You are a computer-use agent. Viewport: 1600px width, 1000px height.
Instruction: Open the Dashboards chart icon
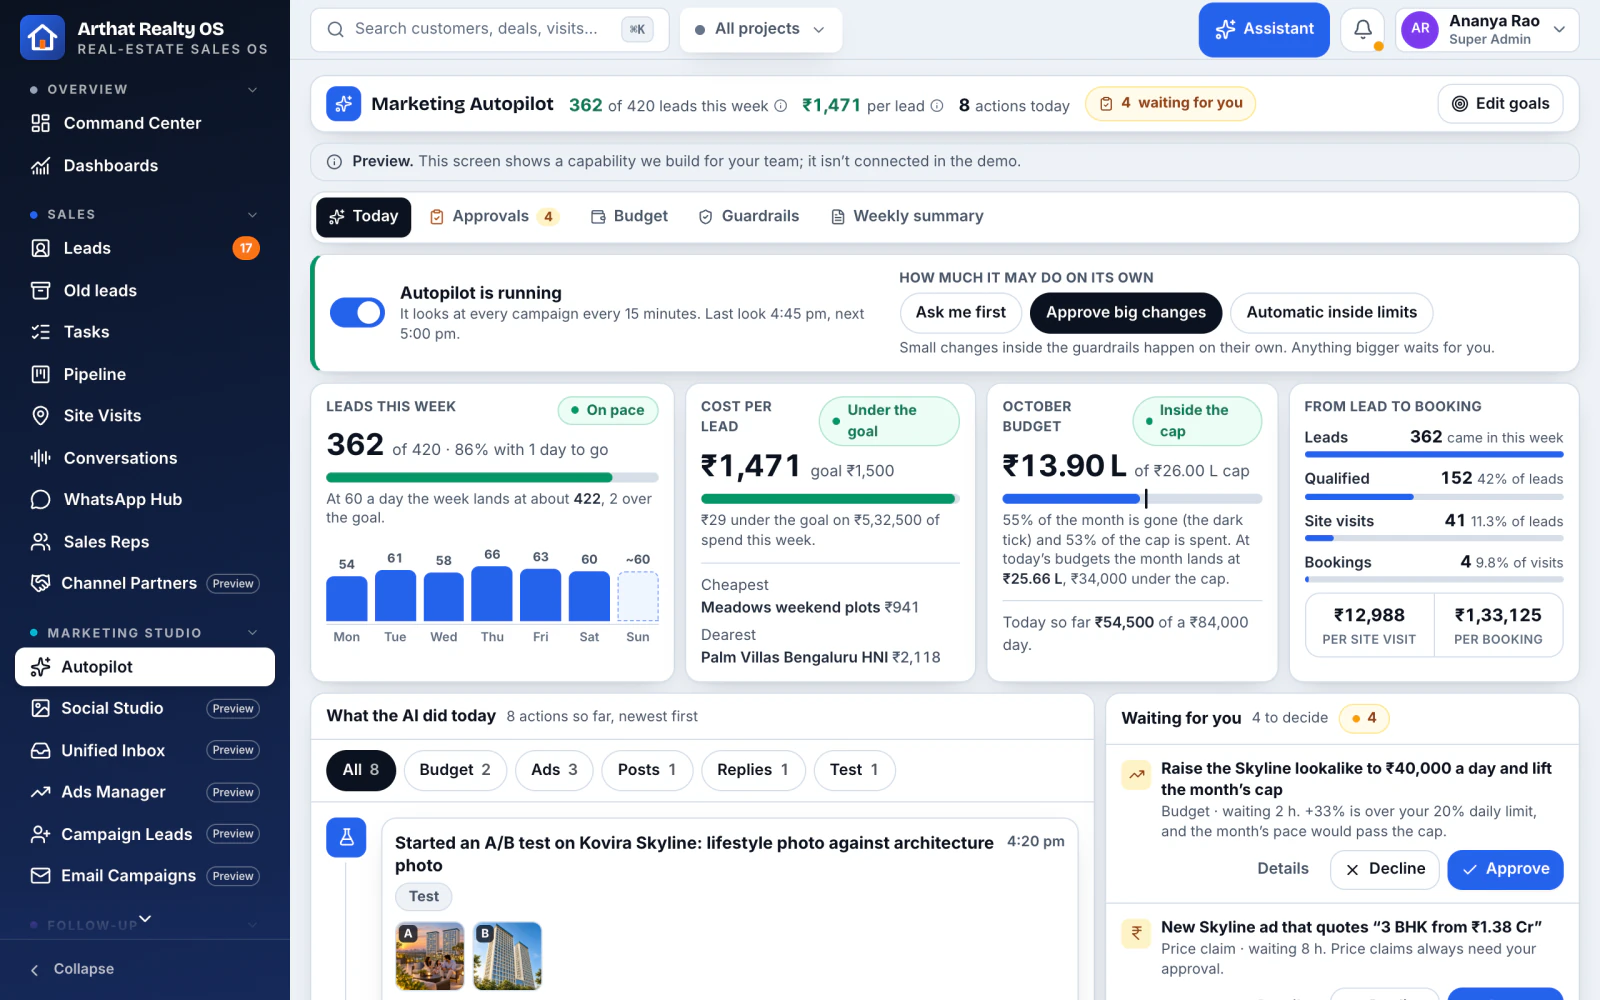[40, 166]
